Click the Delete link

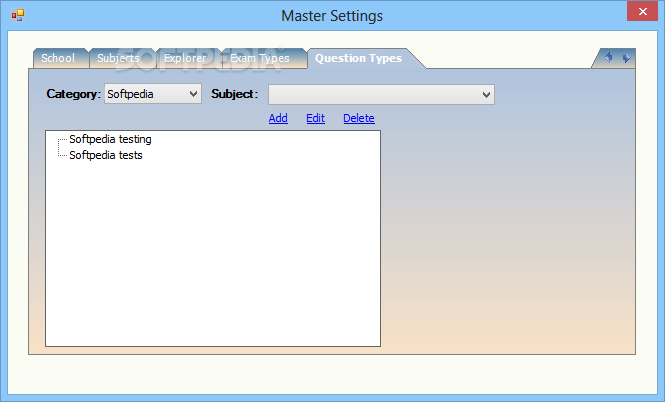[359, 118]
